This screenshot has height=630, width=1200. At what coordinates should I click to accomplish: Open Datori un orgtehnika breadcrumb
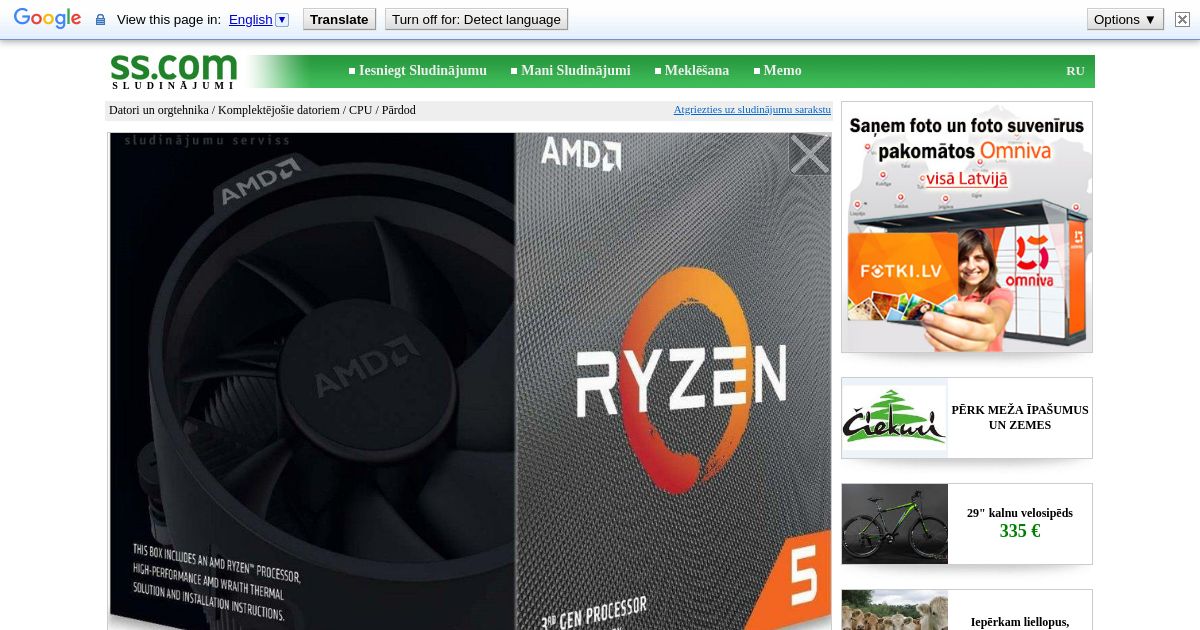pyautogui.click(x=159, y=110)
